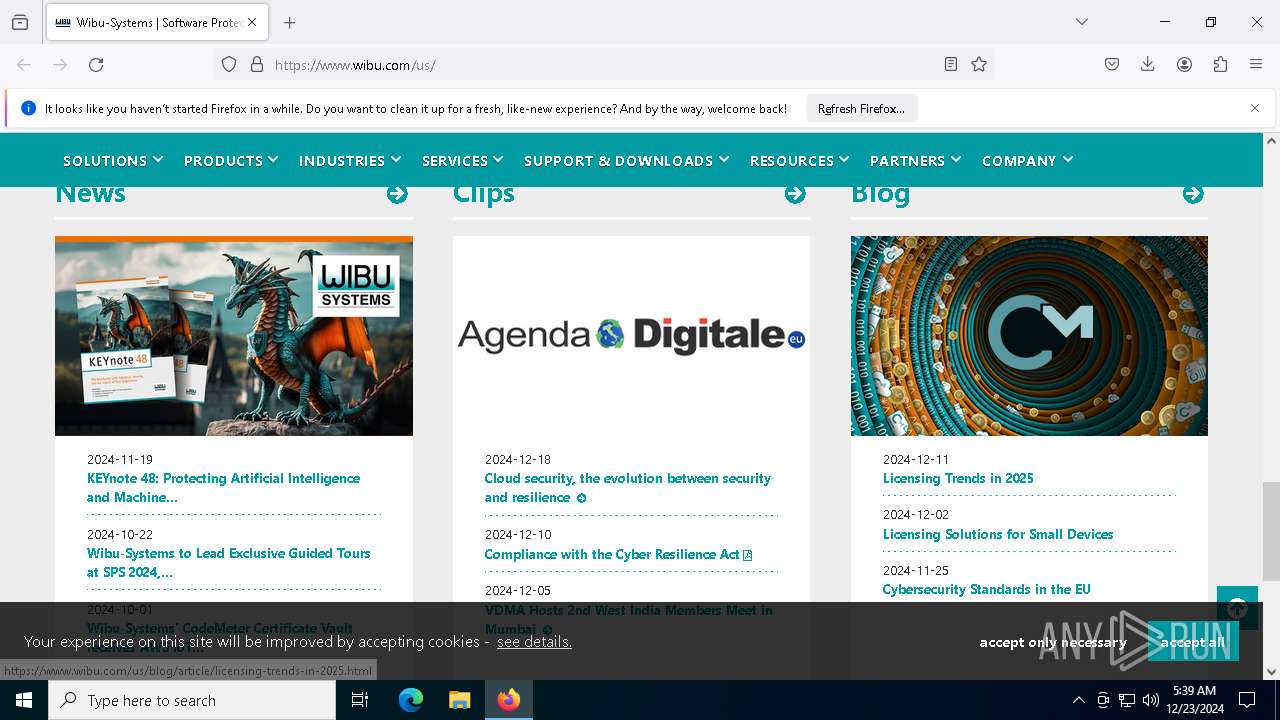Open the Downloads toolbar icon

tap(1148, 64)
